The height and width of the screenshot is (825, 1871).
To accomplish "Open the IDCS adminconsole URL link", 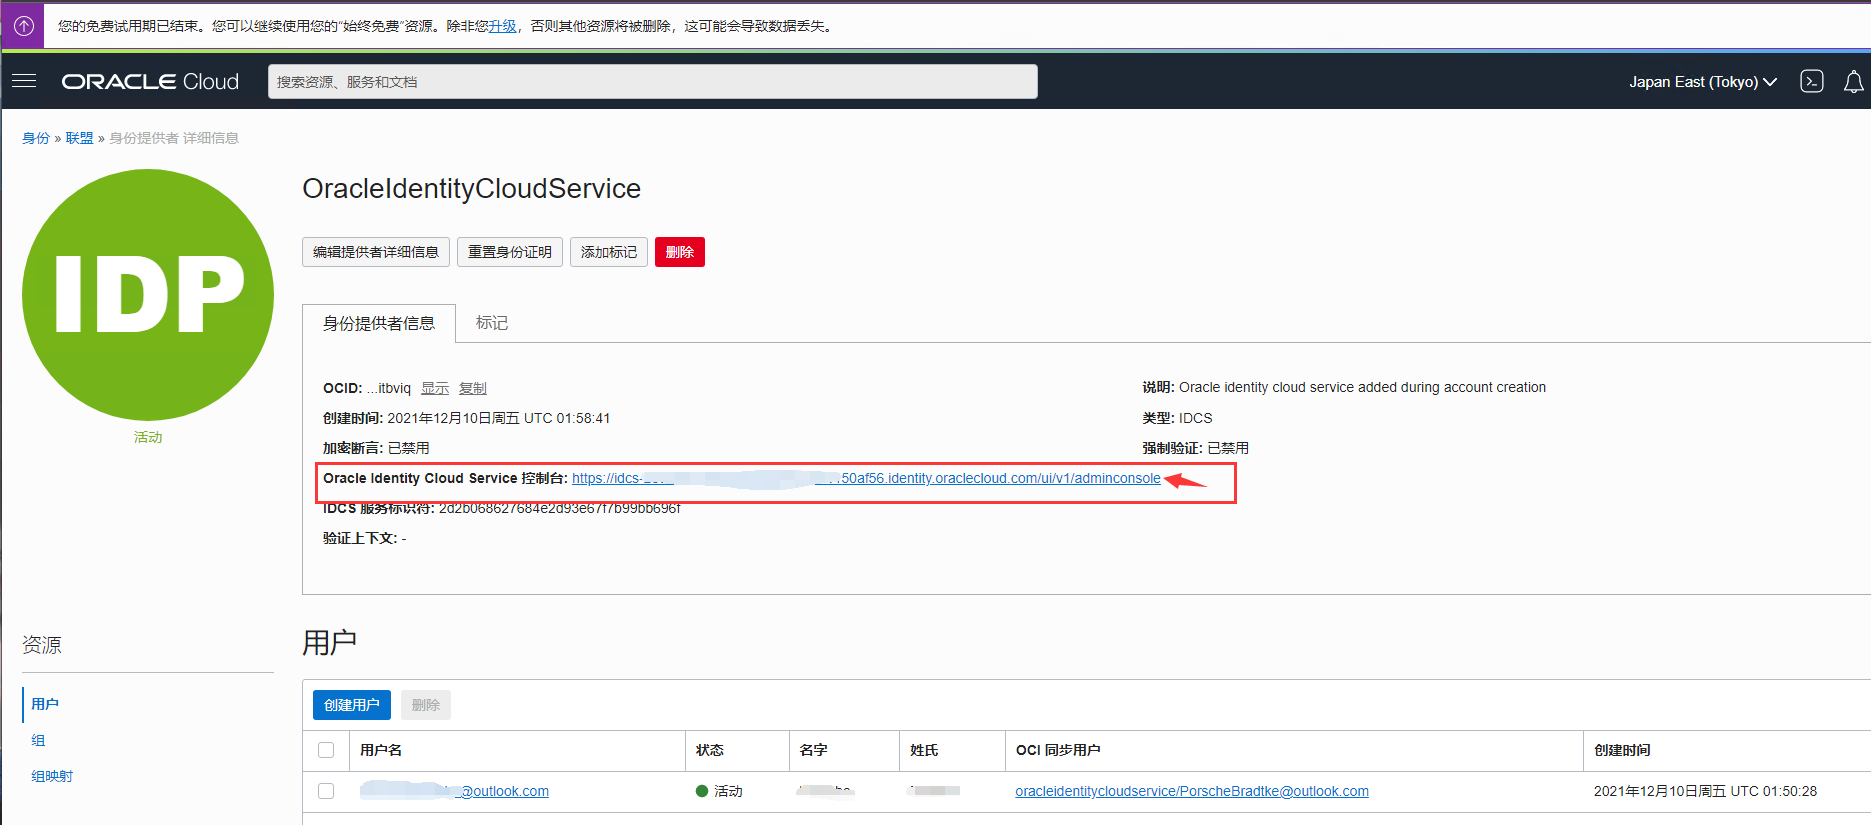I will [866, 478].
